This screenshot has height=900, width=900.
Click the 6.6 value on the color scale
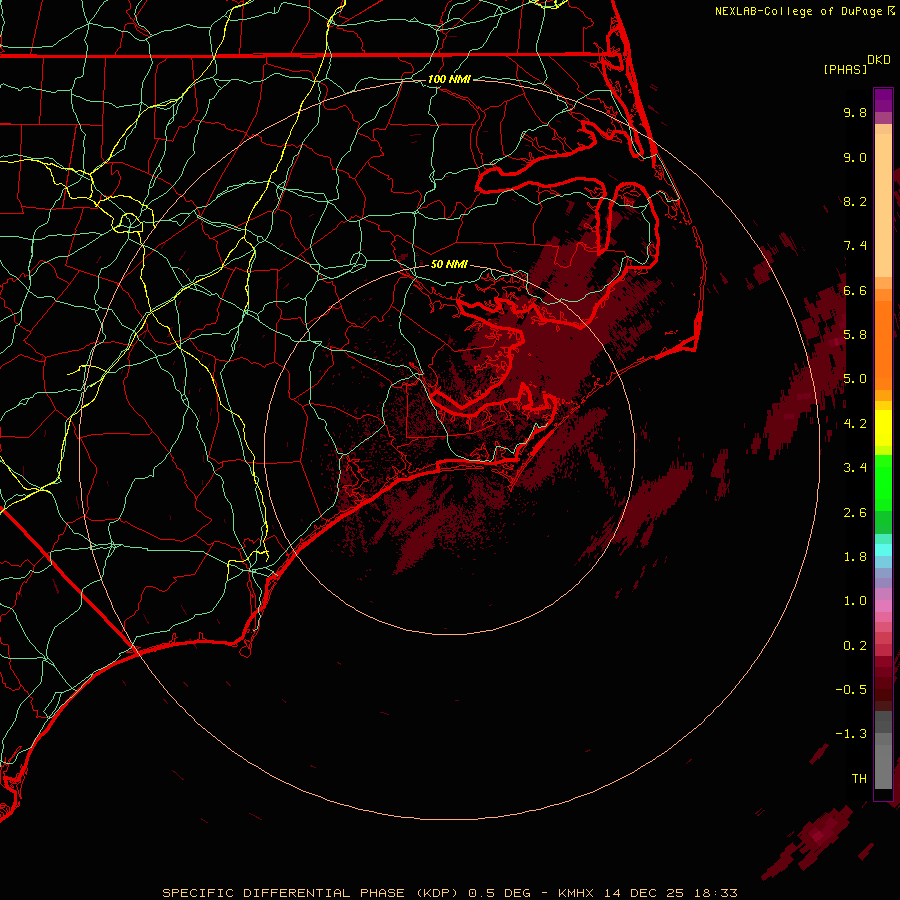855,290
